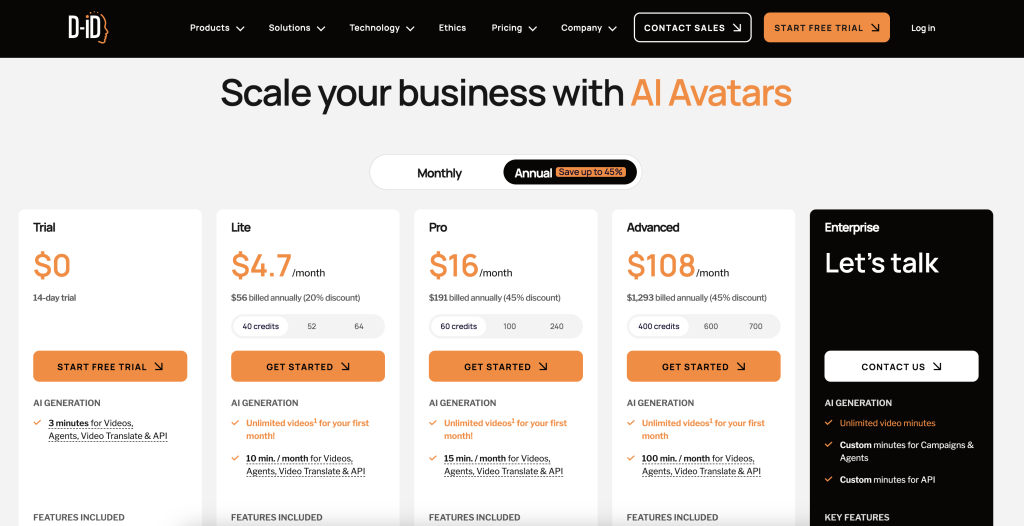Click arrow icon on Enterprise Contact Us button

coord(937,367)
